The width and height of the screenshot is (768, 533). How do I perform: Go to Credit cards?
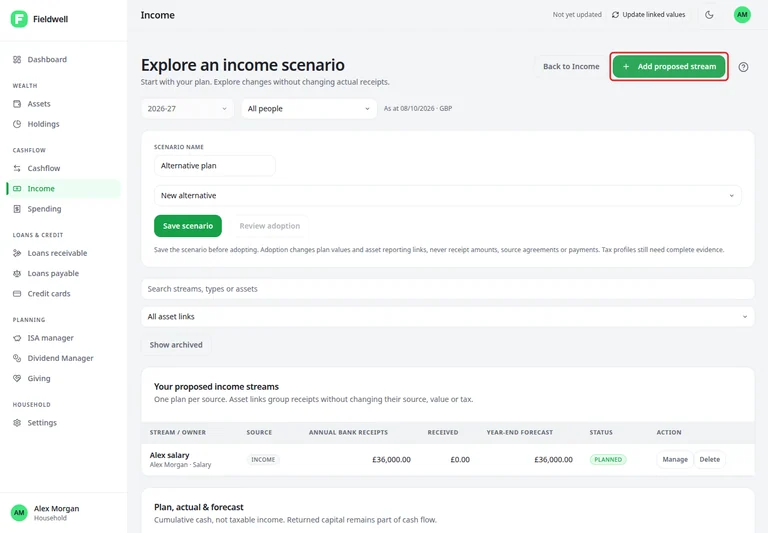click(64, 293)
